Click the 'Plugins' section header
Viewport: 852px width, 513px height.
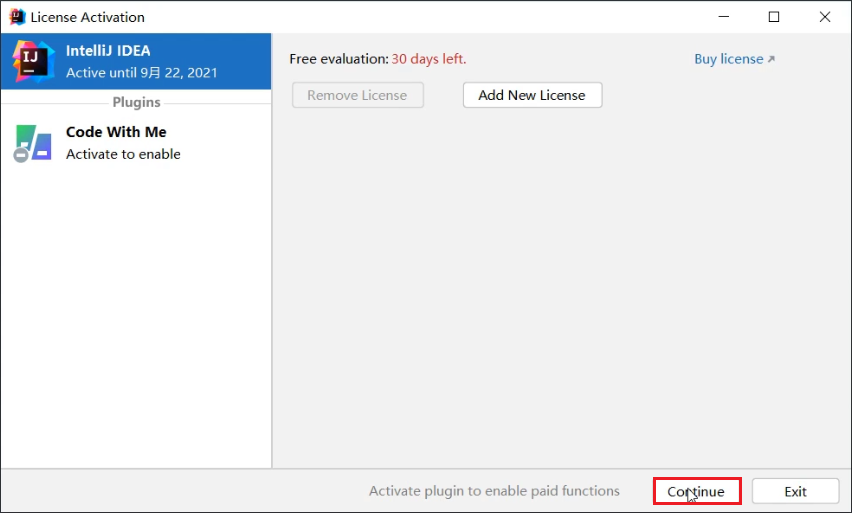point(136,102)
